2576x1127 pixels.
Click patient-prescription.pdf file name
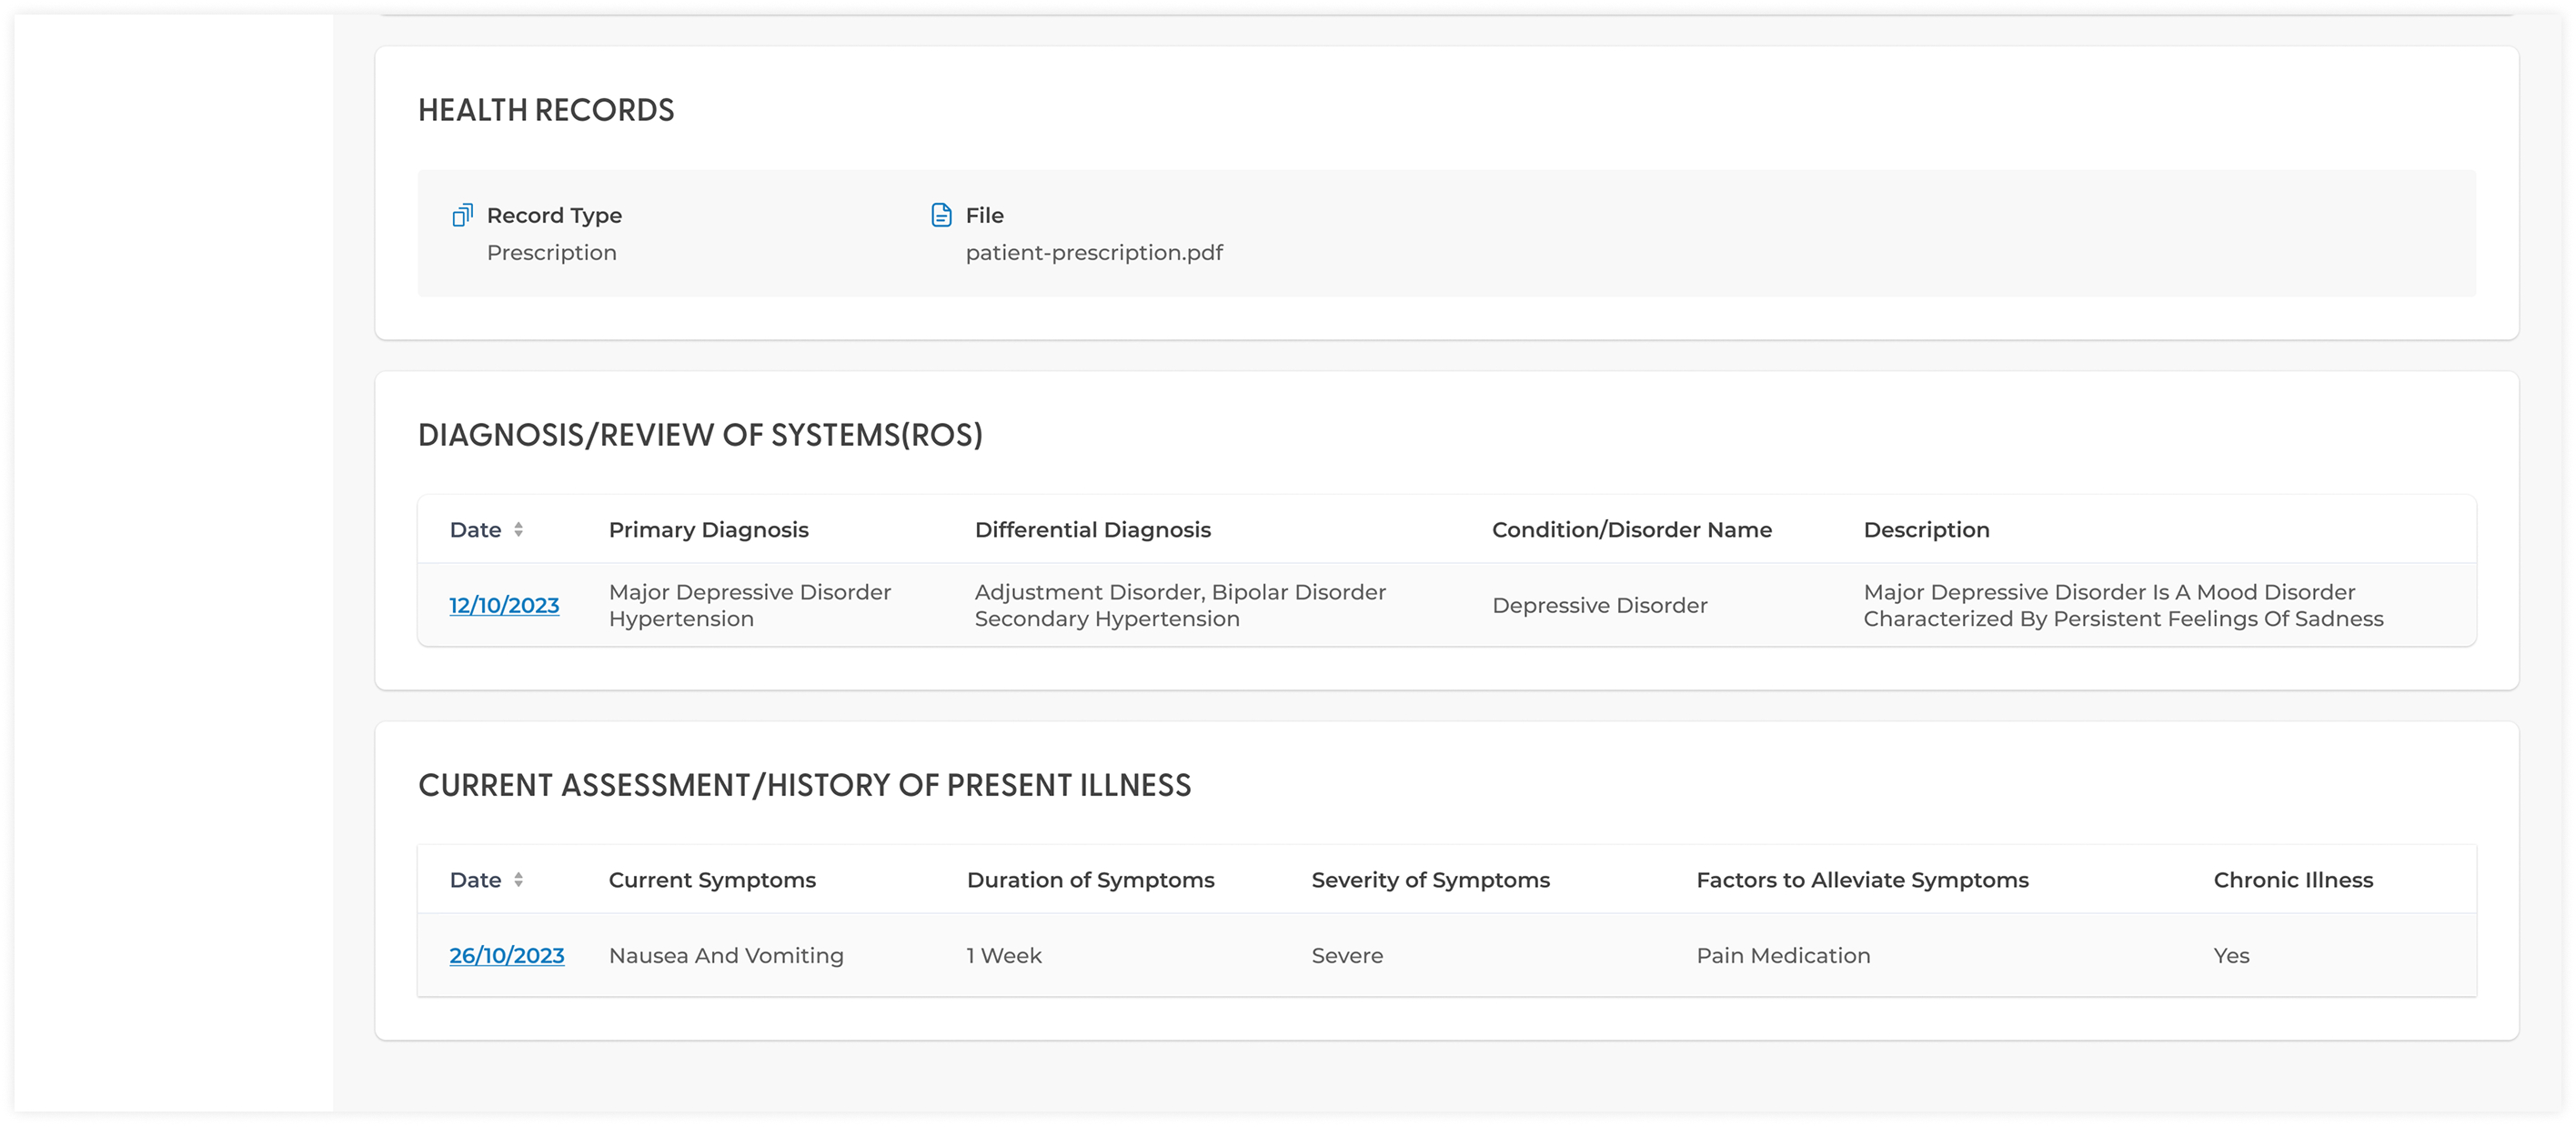tap(1094, 253)
